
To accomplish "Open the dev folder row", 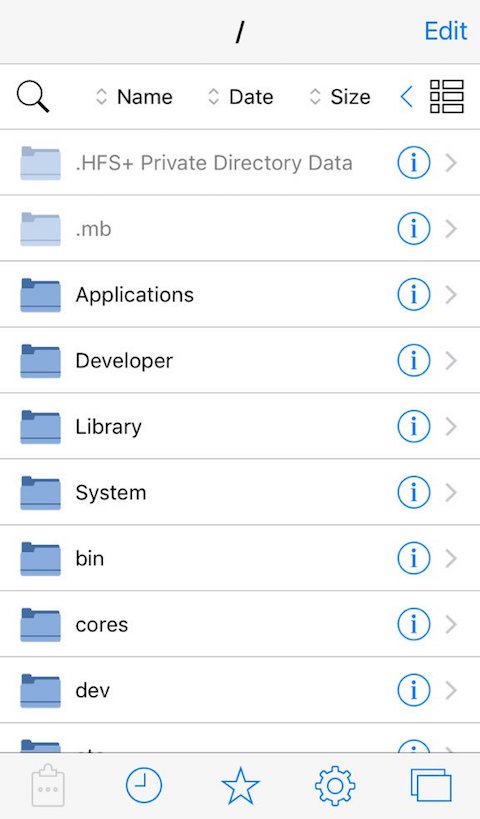I will pyautogui.click(x=240, y=690).
